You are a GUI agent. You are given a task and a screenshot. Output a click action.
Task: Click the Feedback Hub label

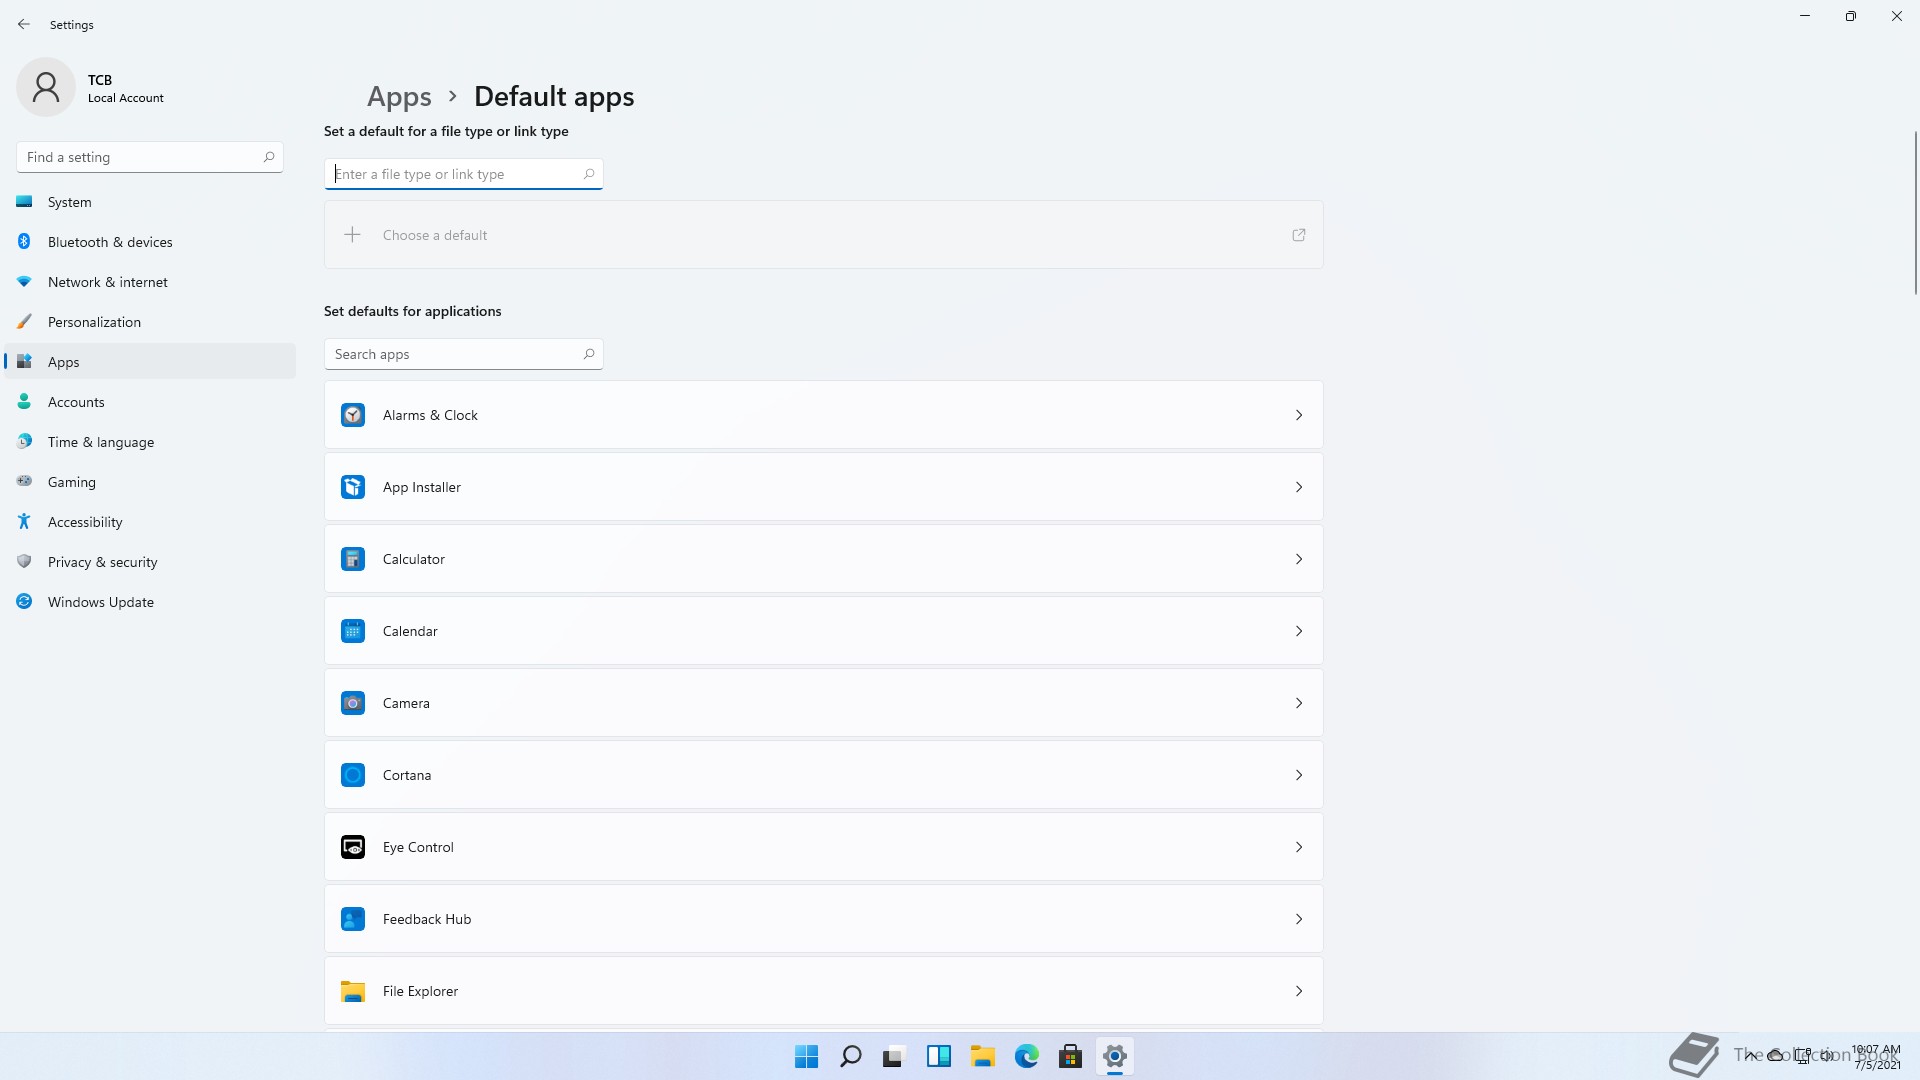coord(427,919)
